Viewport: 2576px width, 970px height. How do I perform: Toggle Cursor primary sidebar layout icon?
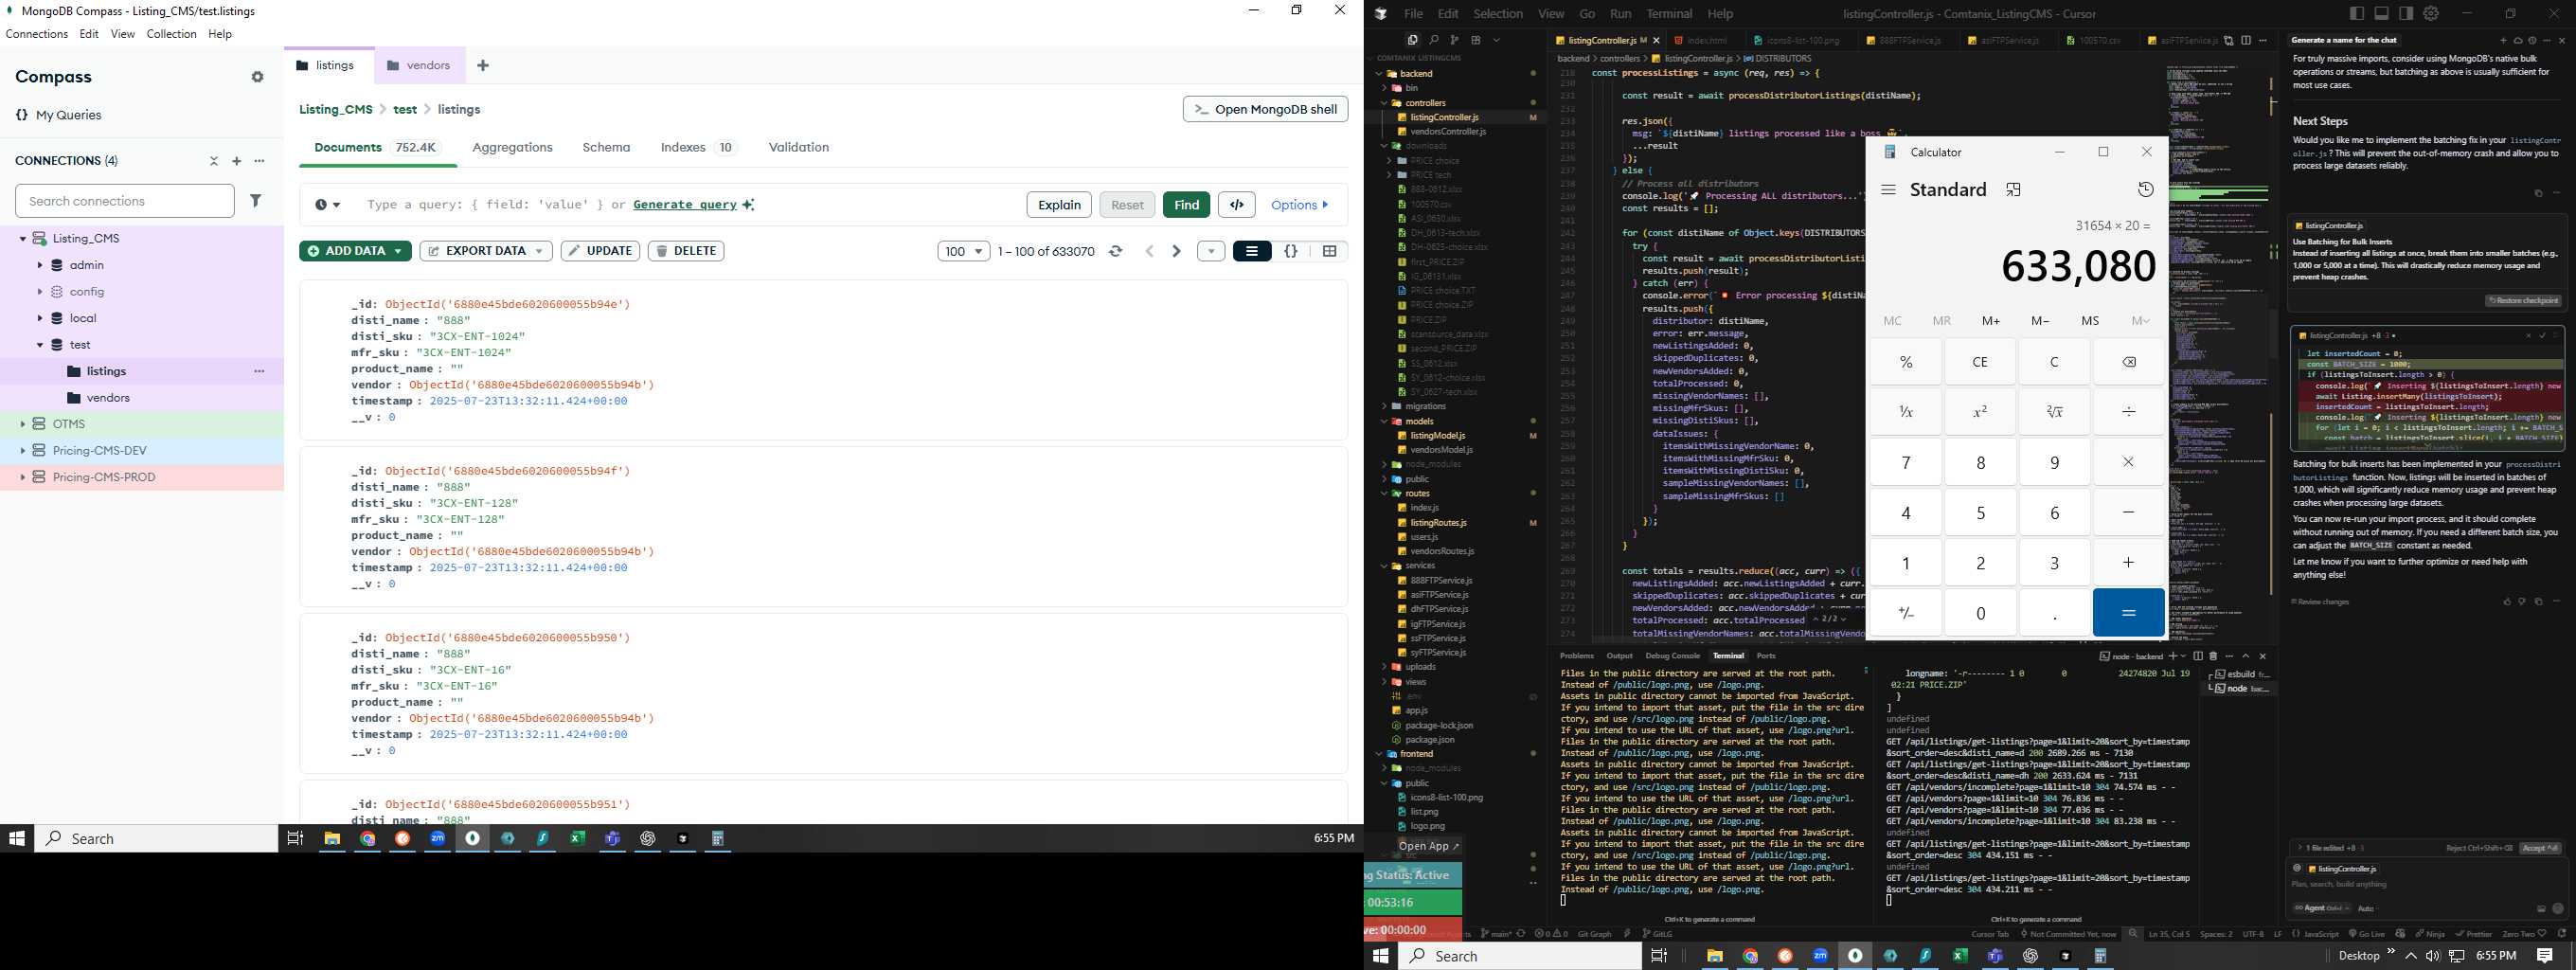[x=2357, y=13]
